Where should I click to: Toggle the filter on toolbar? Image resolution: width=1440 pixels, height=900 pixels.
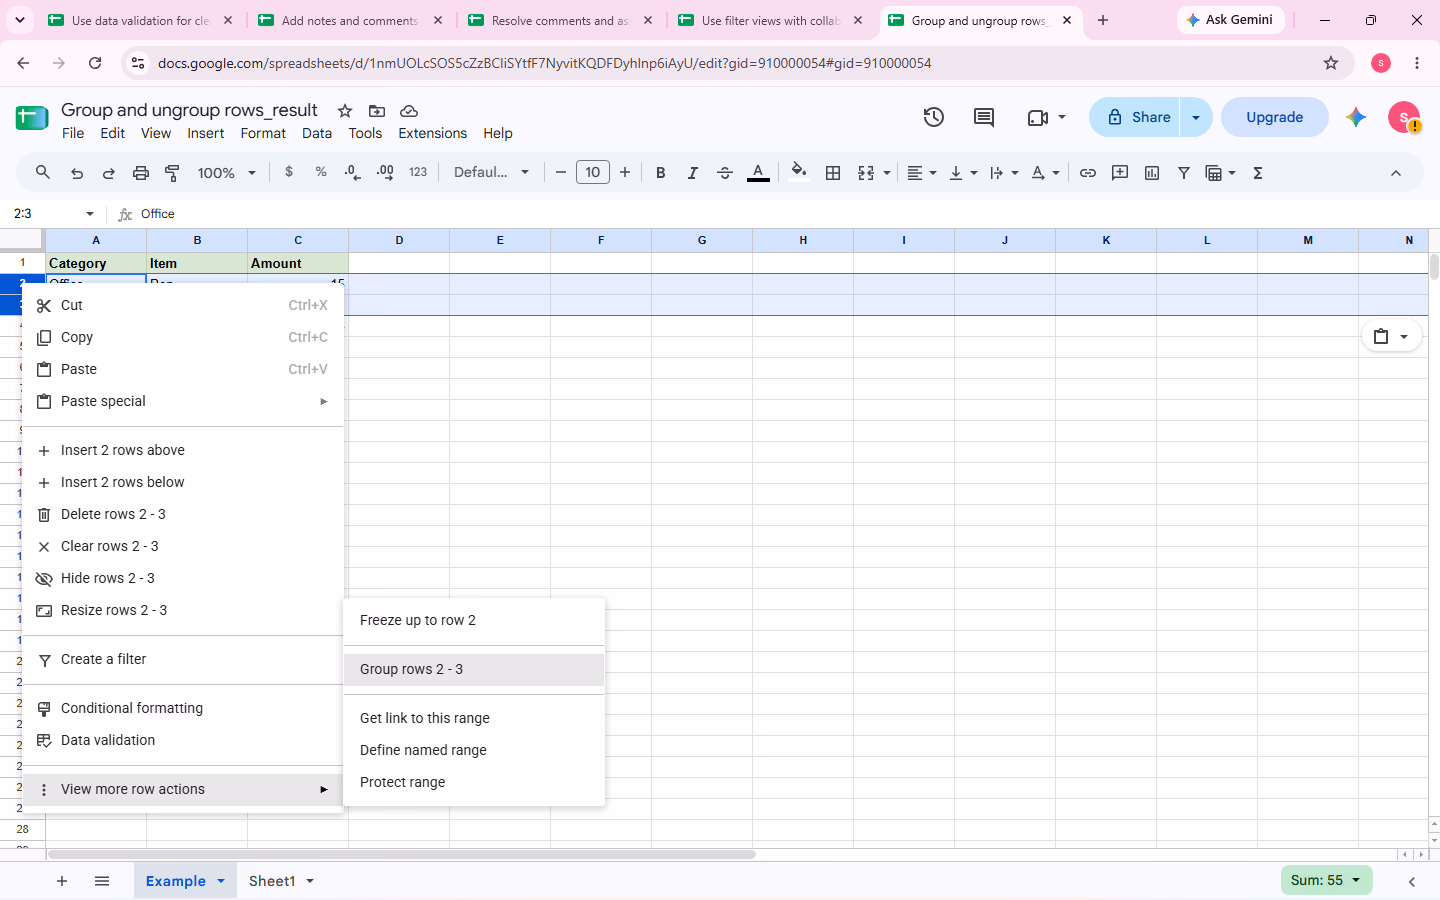[1184, 173]
